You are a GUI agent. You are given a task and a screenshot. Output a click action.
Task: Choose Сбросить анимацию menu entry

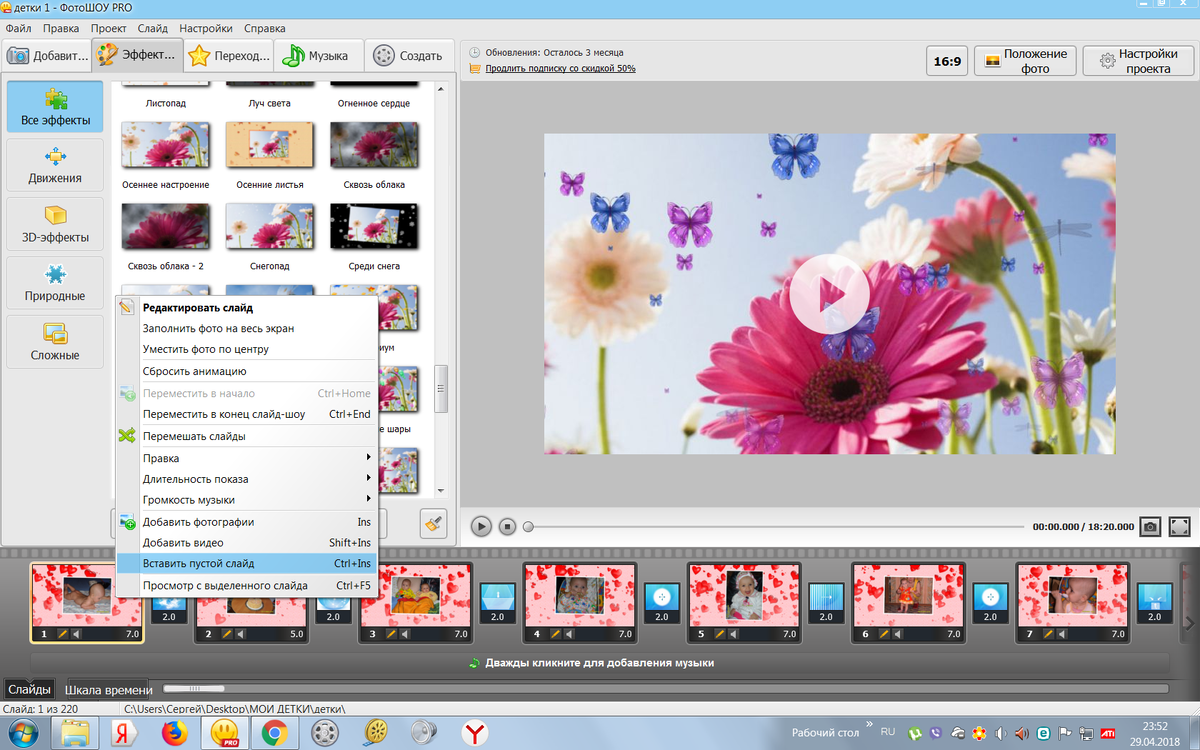(246, 371)
